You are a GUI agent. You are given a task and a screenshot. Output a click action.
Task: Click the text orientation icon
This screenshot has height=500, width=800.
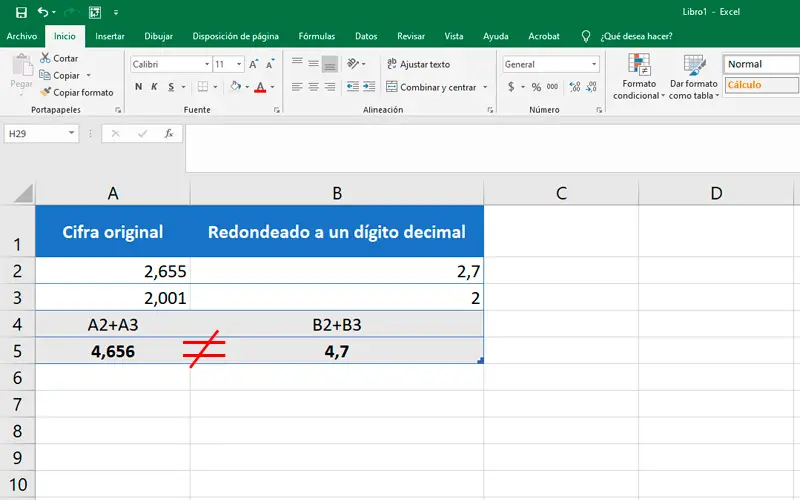tap(353, 64)
